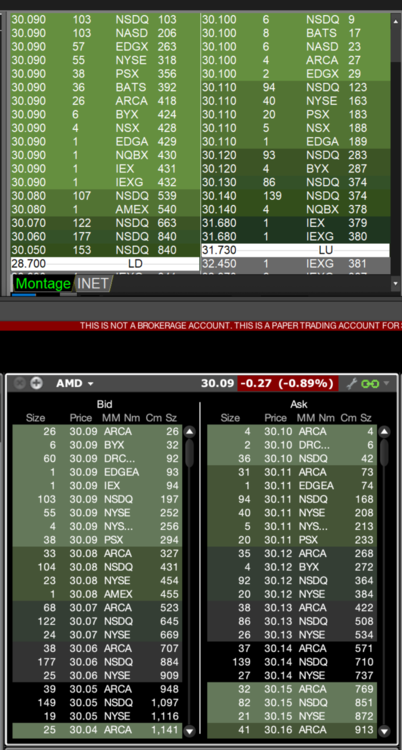Select AMD bid row 30.05 NYSE 1,116
Viewport: 402px width, 750px height.
pyautogui.click(x=97, y=716)
